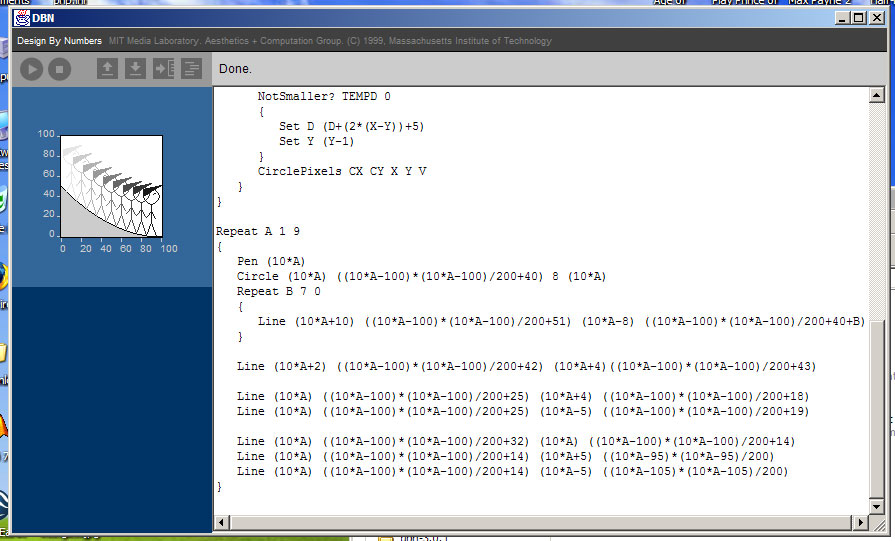895x541 pixels.
Task: Click the editor scrollbar up arrow
Action: tap(877, 95)
